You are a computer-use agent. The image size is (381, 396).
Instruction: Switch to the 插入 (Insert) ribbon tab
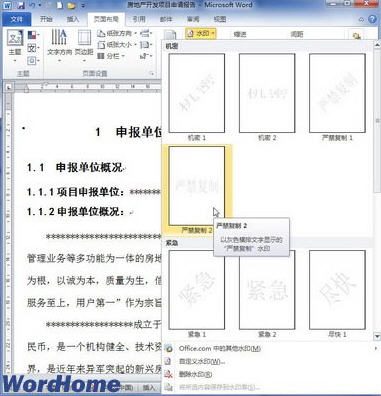point(73,19)
